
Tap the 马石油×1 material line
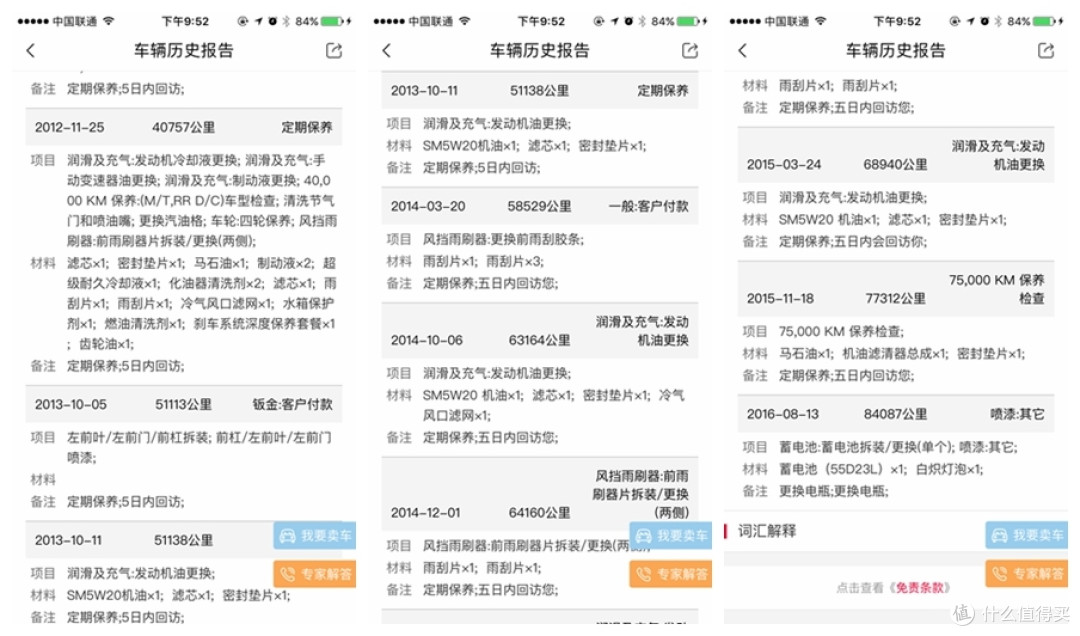[902, 353]
